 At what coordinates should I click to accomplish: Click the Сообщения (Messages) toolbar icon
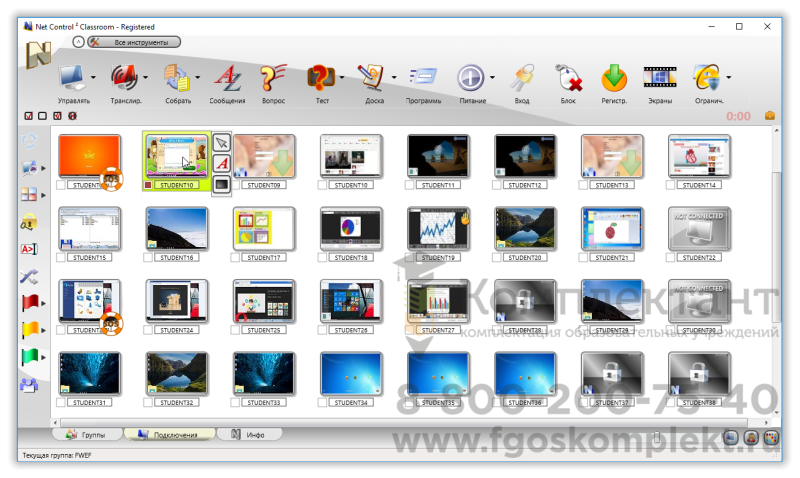pyautogui.click(x=227, y=79)
